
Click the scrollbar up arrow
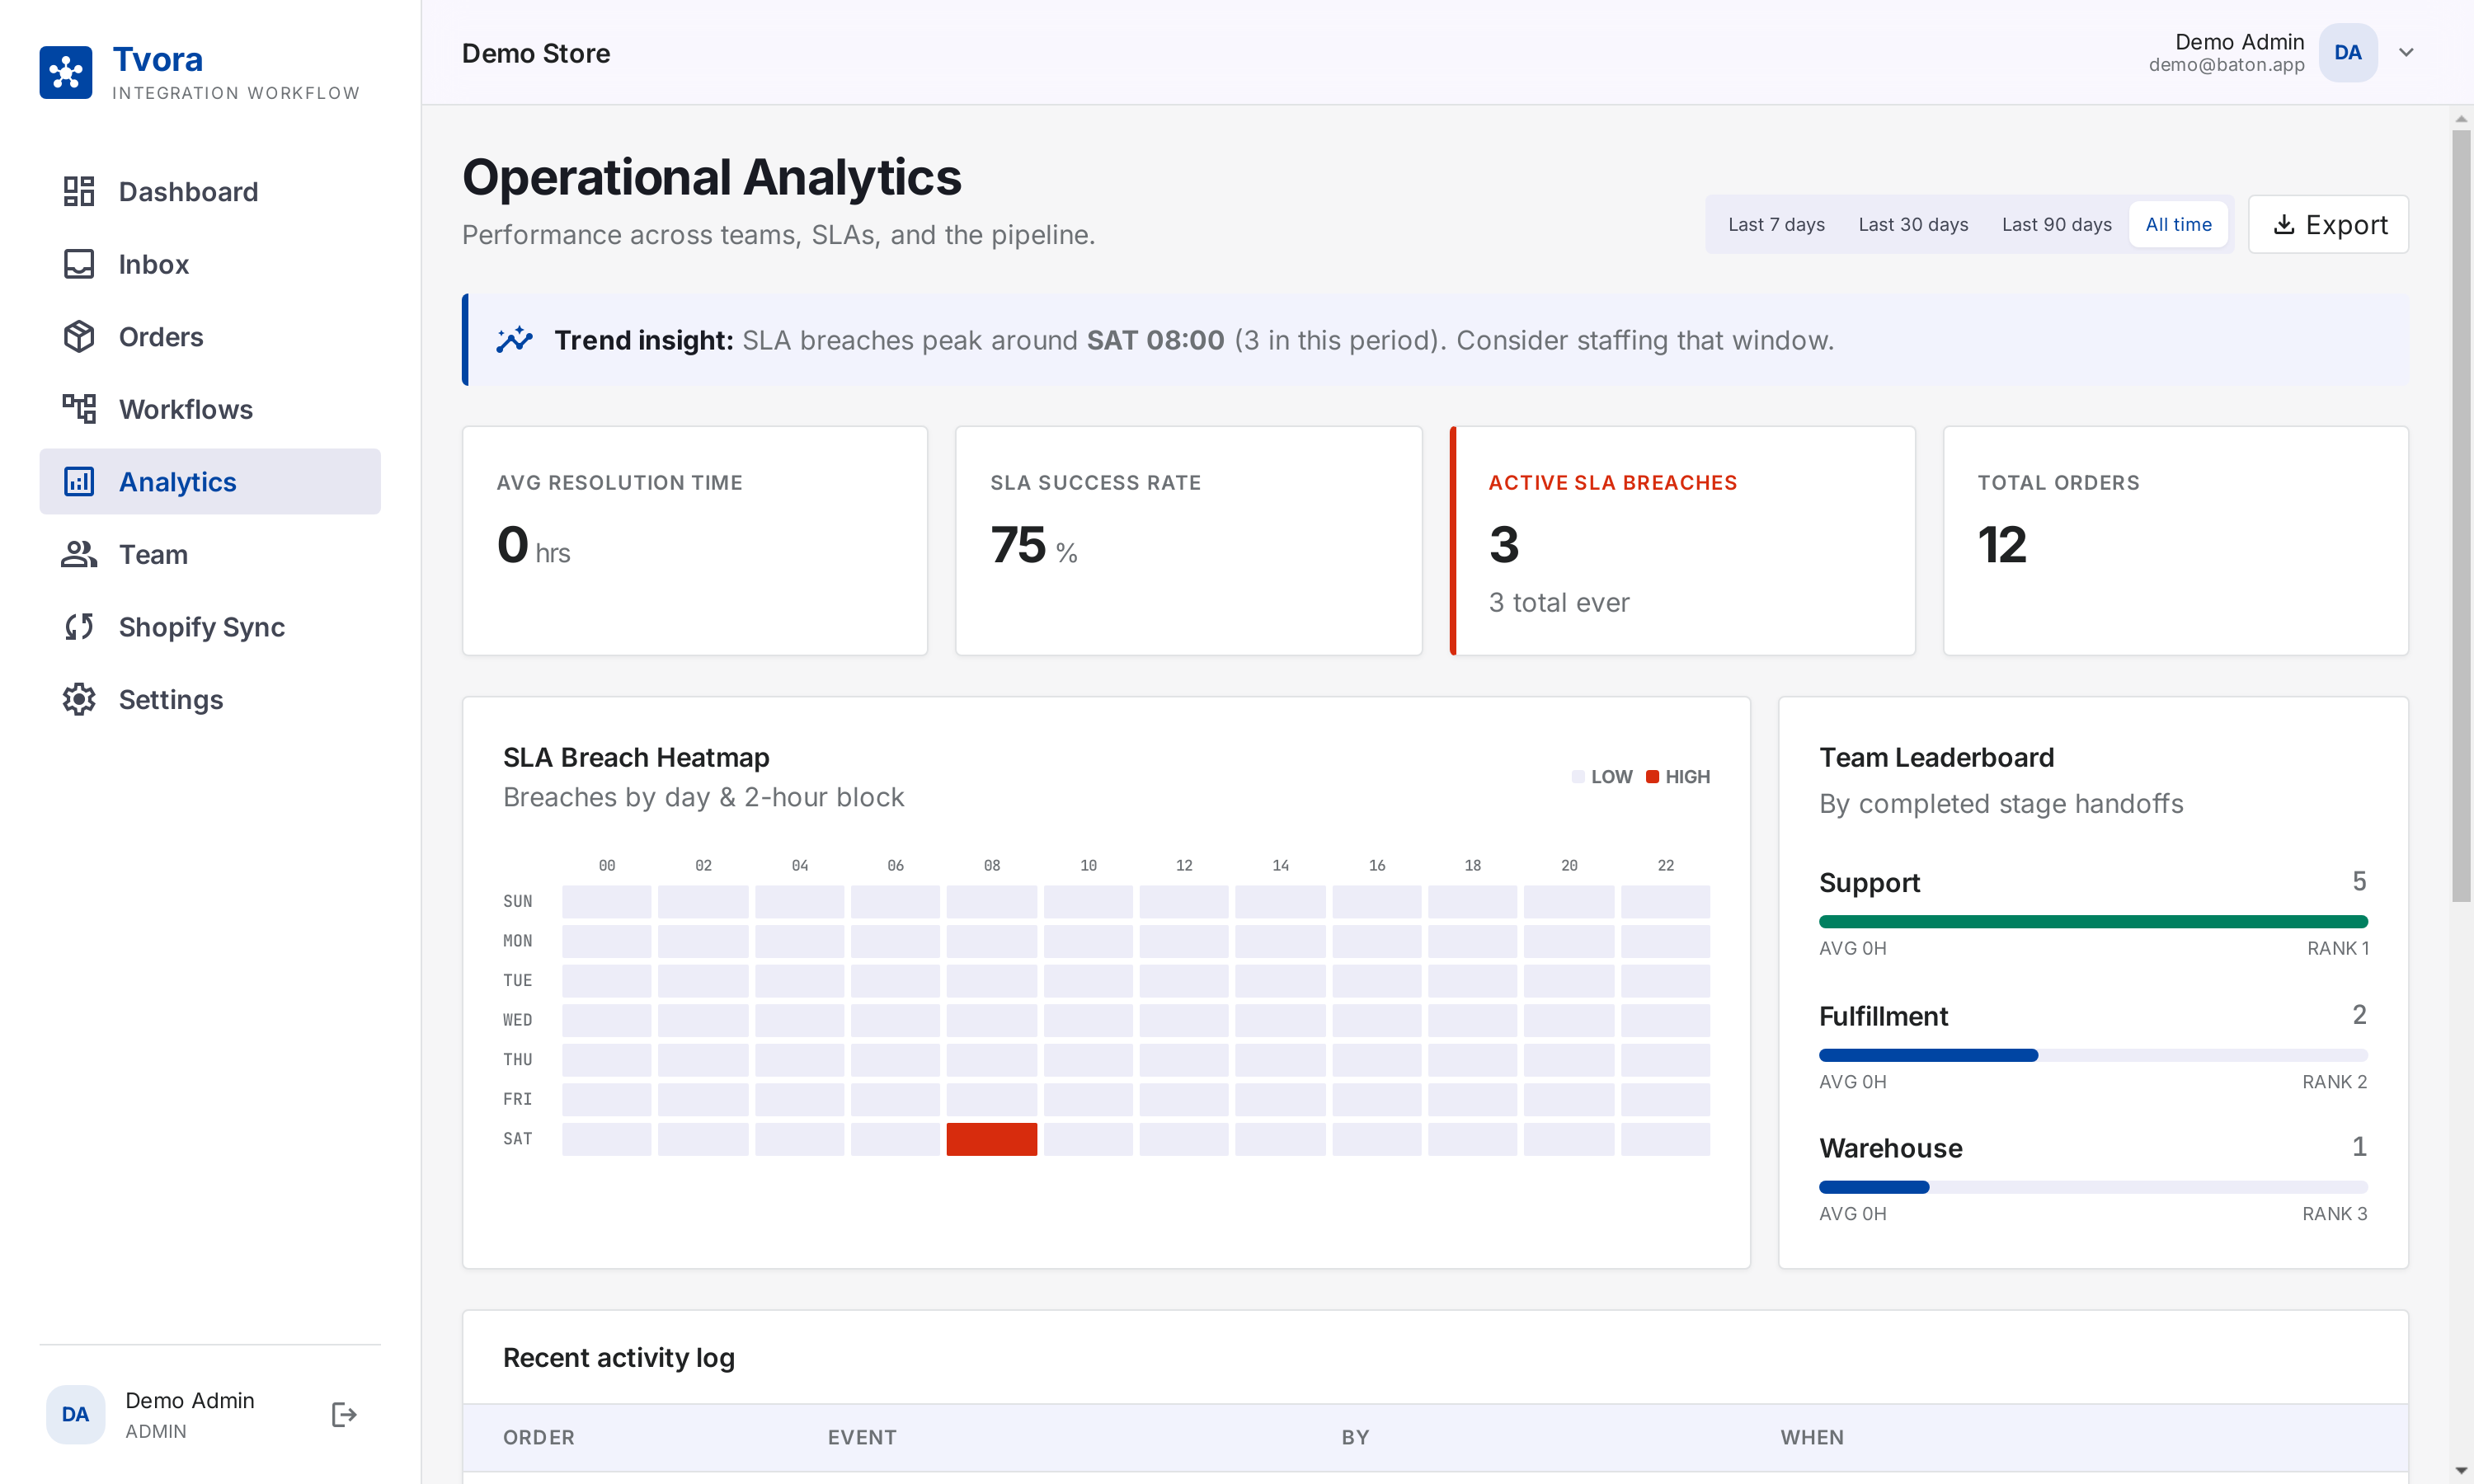(x=2461, y=119)
